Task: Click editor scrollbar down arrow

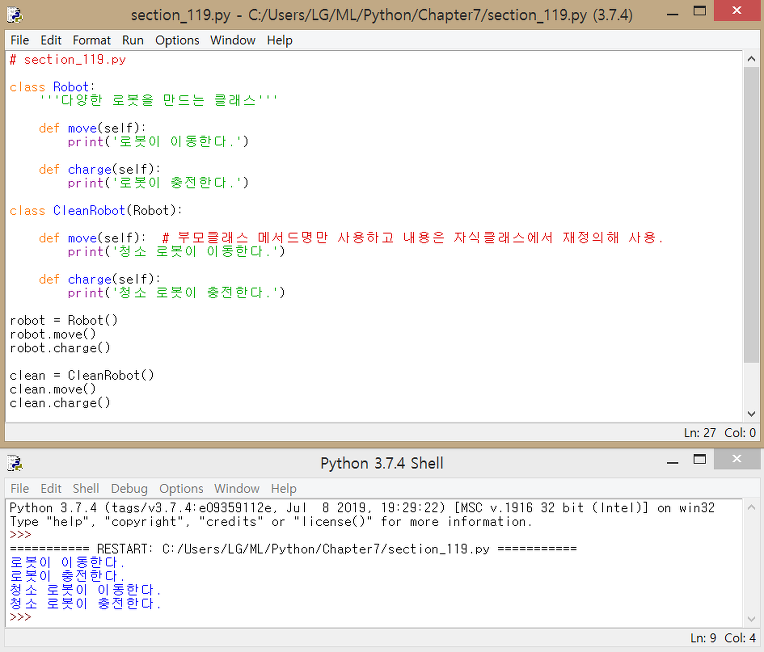Action: point(751,414)
